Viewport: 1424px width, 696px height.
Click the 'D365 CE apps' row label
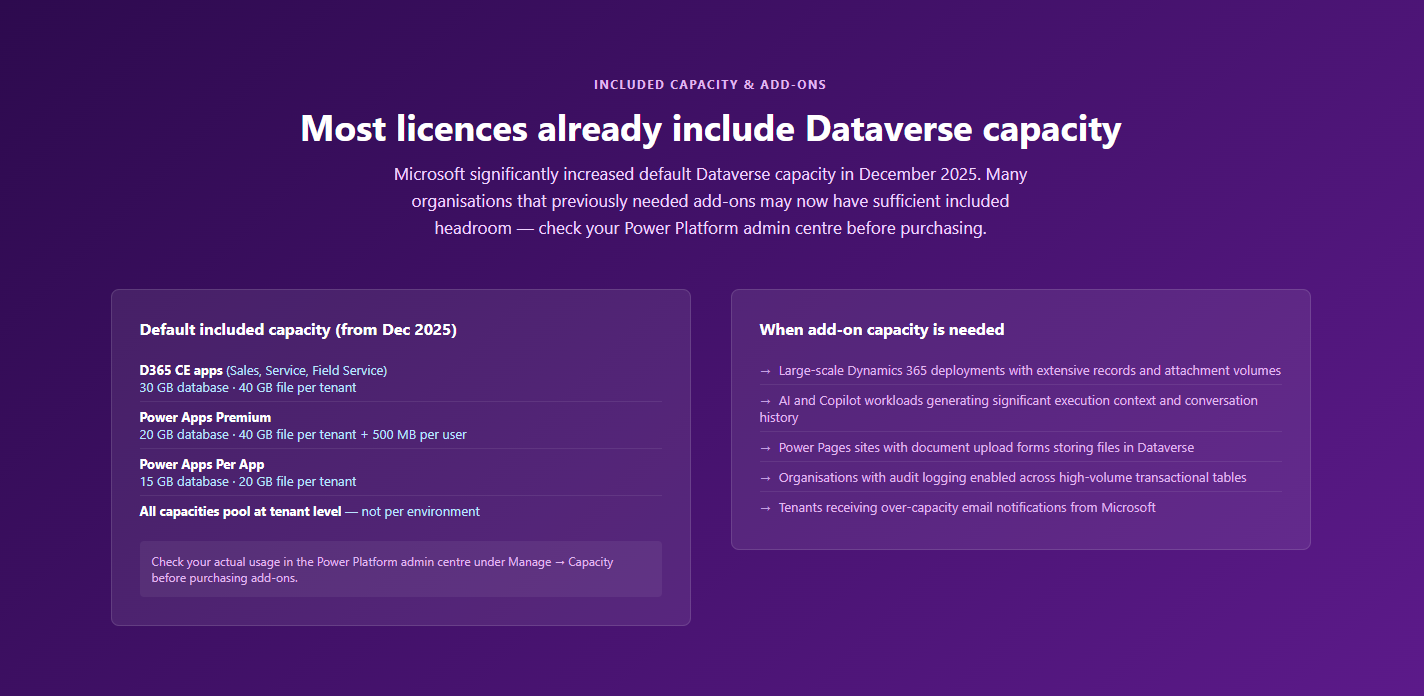tap(181, 370)
